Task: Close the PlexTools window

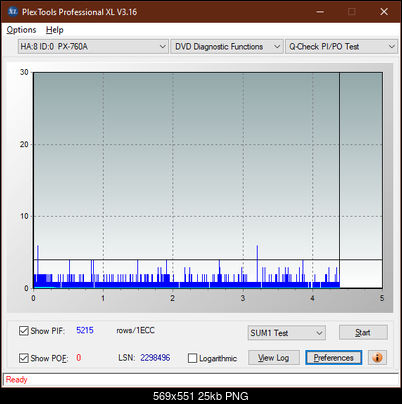Action: pos(384,12)
